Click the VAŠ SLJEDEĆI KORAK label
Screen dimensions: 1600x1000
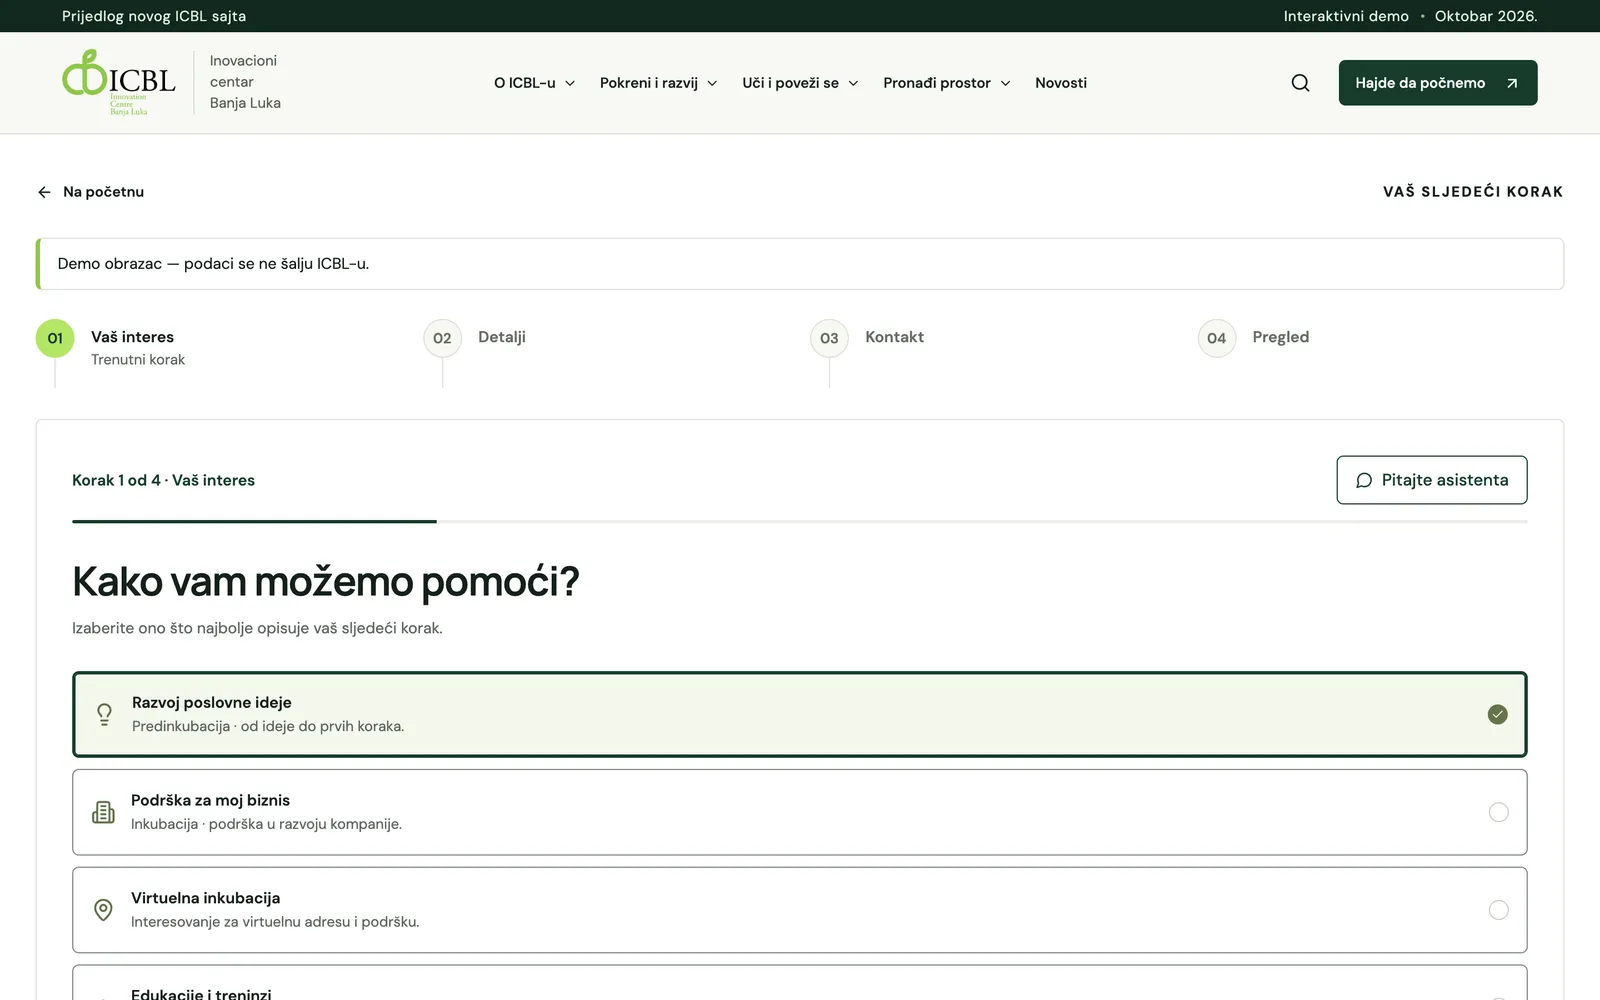(1473, 192)
